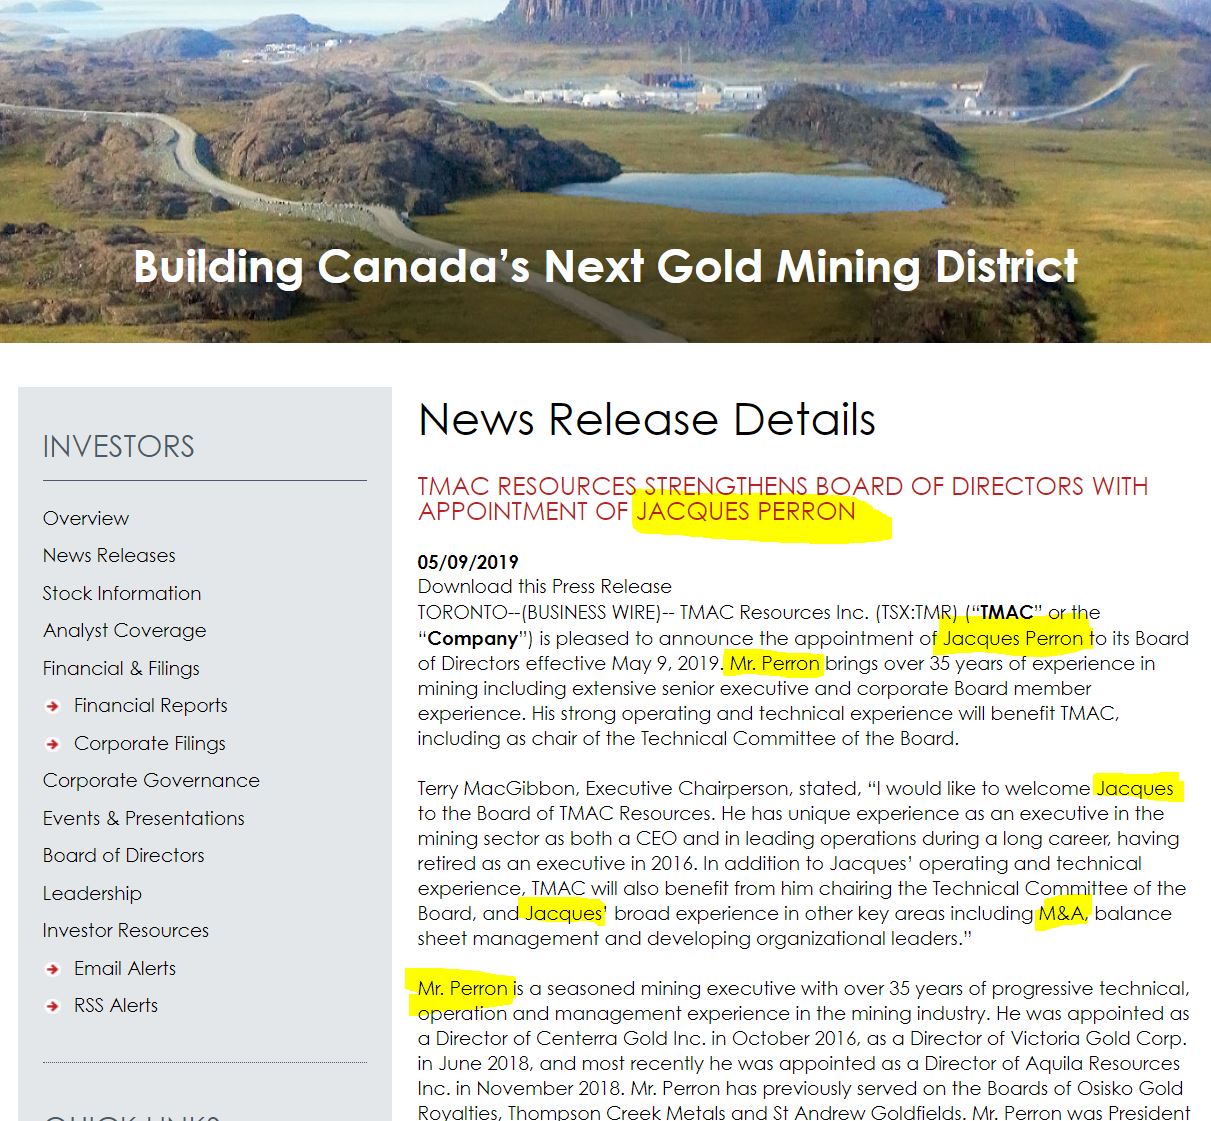This screenshot has width=1211, height=1121.
Task: Click the Building Canada's Next Gold Mining District banner text
Action: pyautogui.click(x=606, y=266)
